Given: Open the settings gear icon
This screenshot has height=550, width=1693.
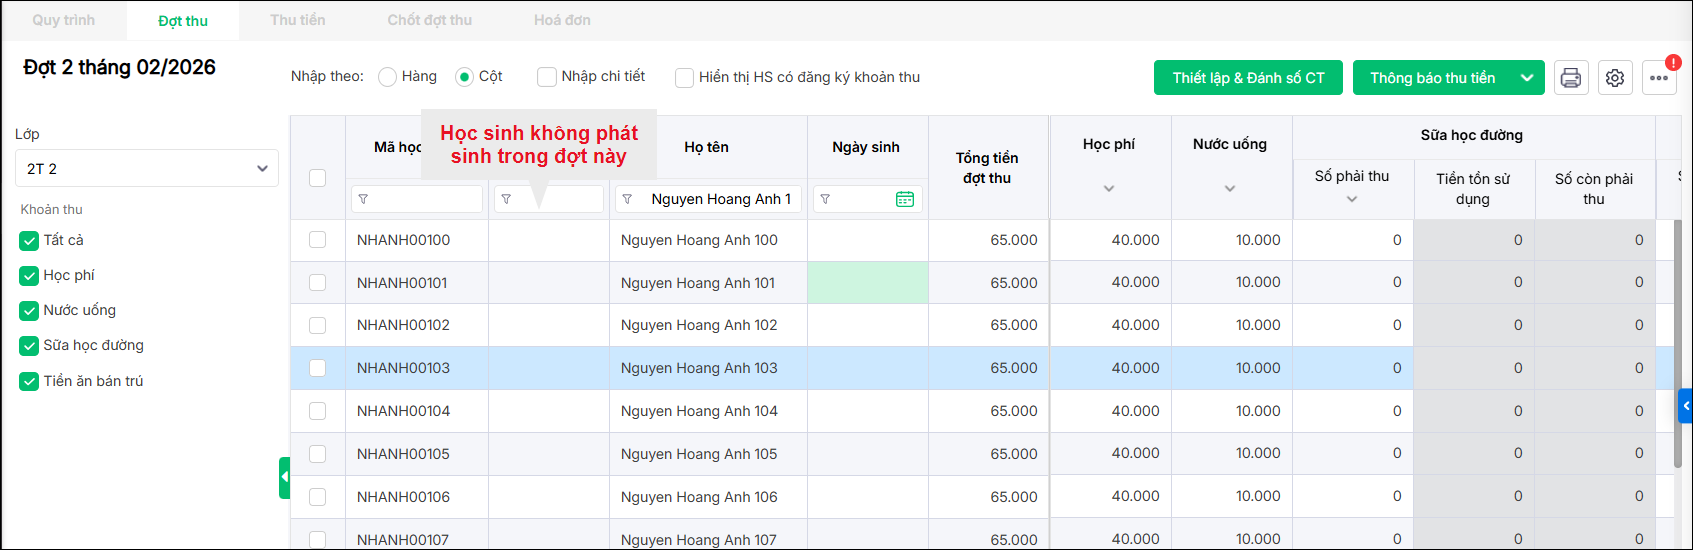Looking at the screenshot, I should pos(1615,78).
